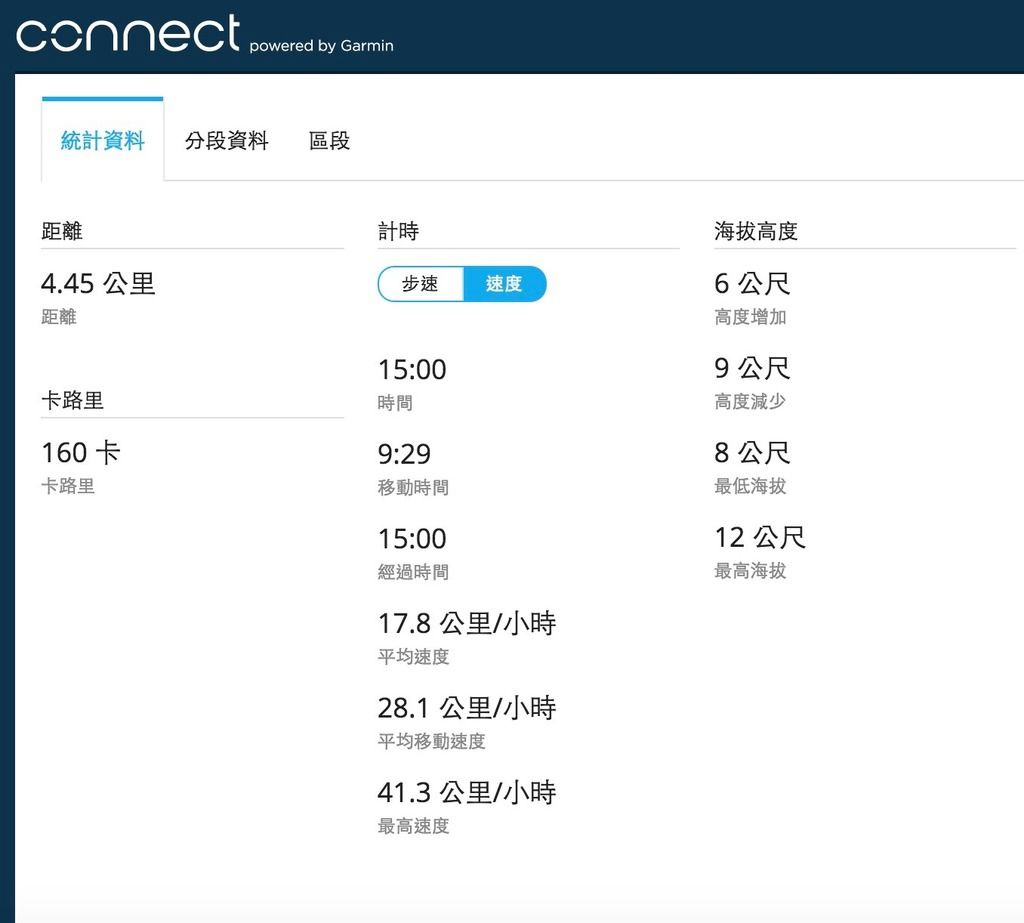
Task: Click the 41.3 公里/小時 max speed
Action: (x=467, y=792)
